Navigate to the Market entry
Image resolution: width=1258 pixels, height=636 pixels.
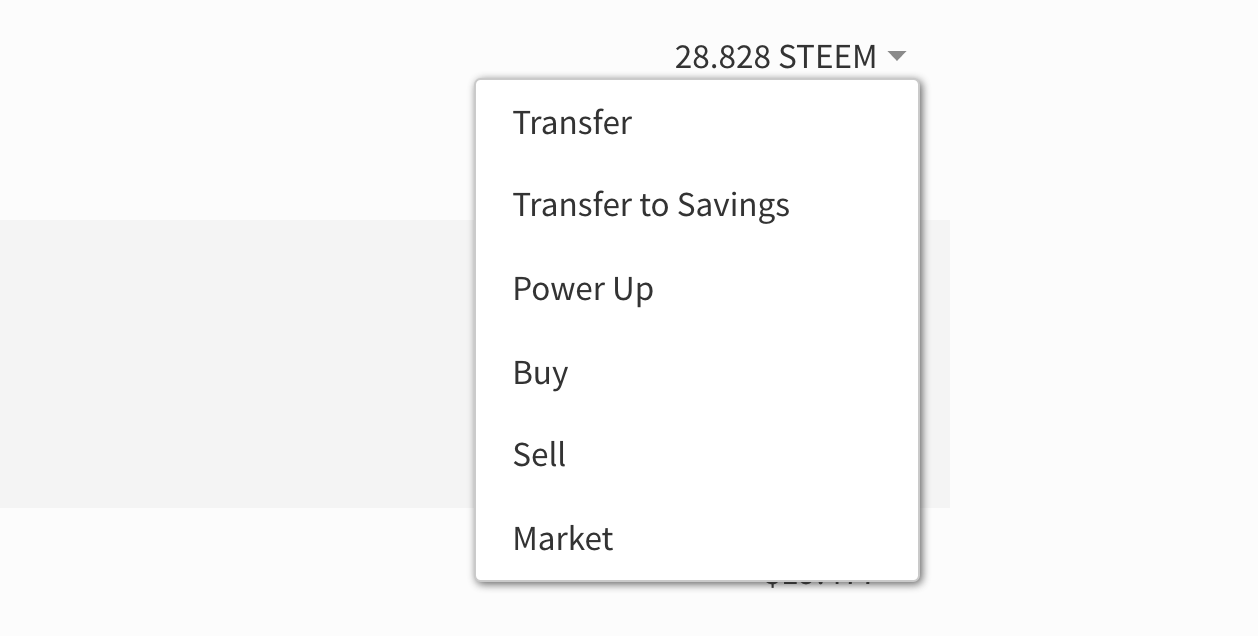[x=563, y=539]
